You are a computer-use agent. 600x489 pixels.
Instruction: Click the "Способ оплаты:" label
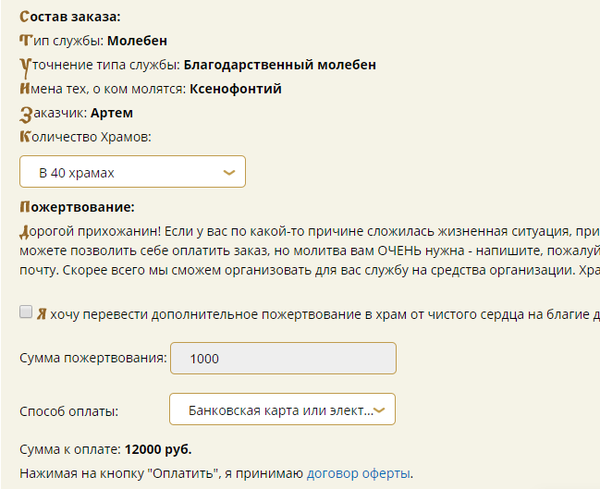pos(69,411)
